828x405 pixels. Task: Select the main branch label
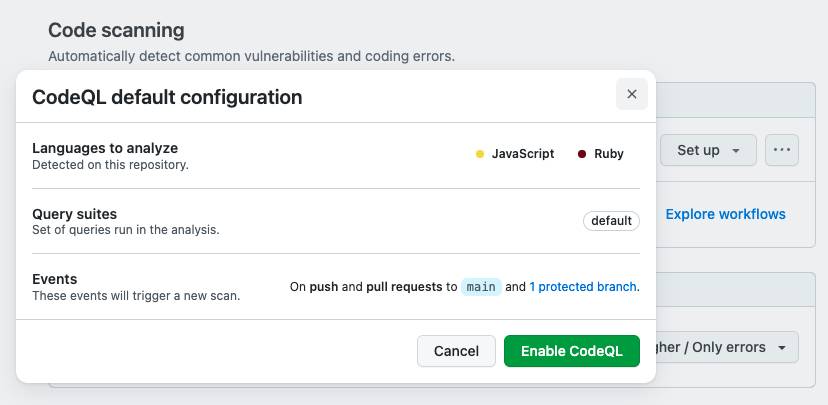[x=481, y=286]
